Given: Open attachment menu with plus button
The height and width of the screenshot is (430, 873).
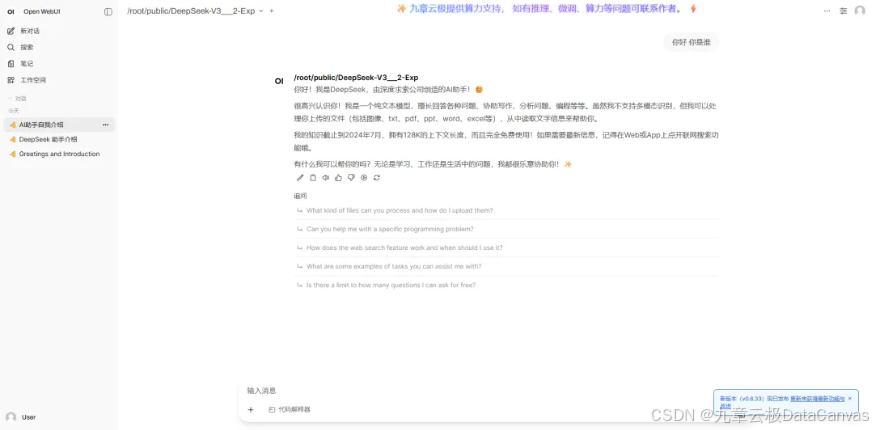Looking at the screenshot, I should pyautogui.click(x=251, y=409).
